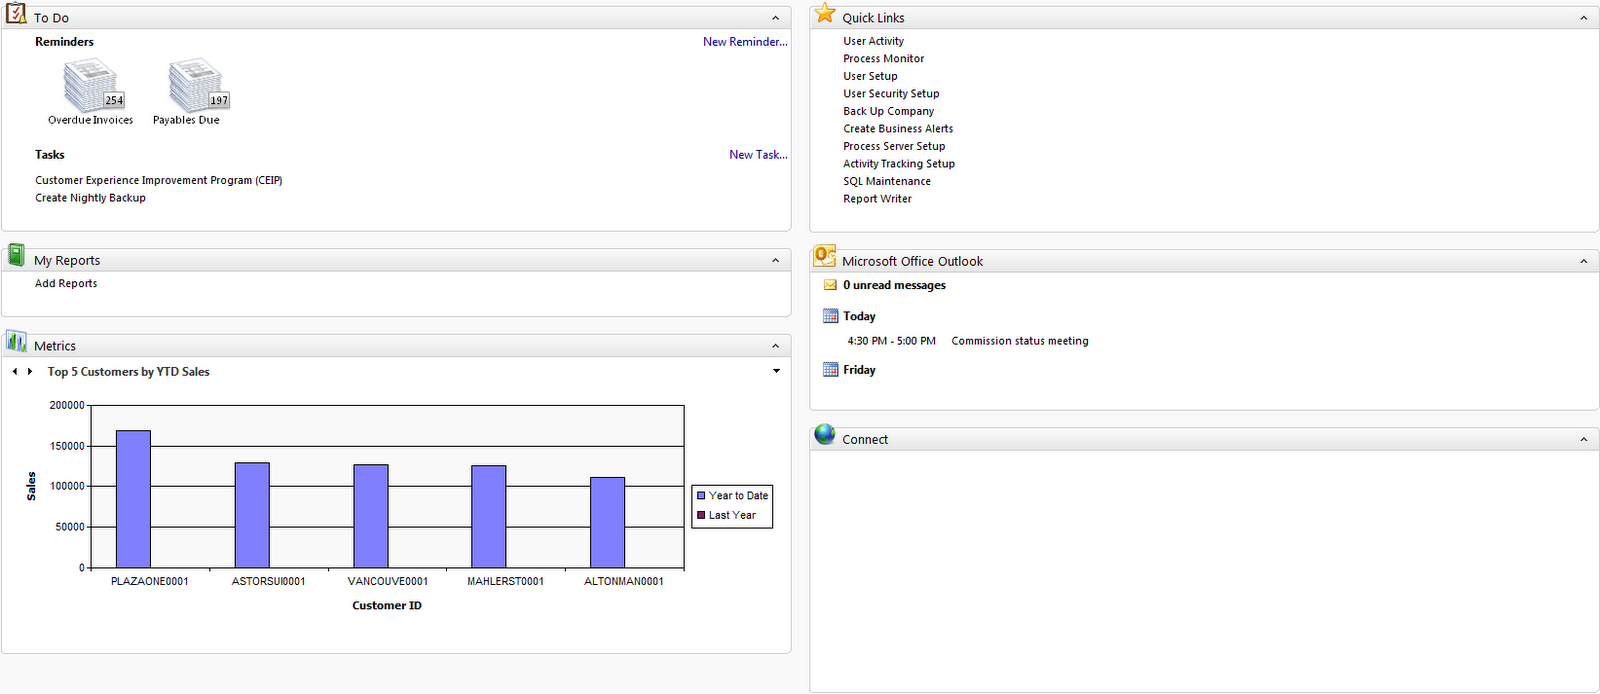Click the Tasks heading

(x=50, y=155)
